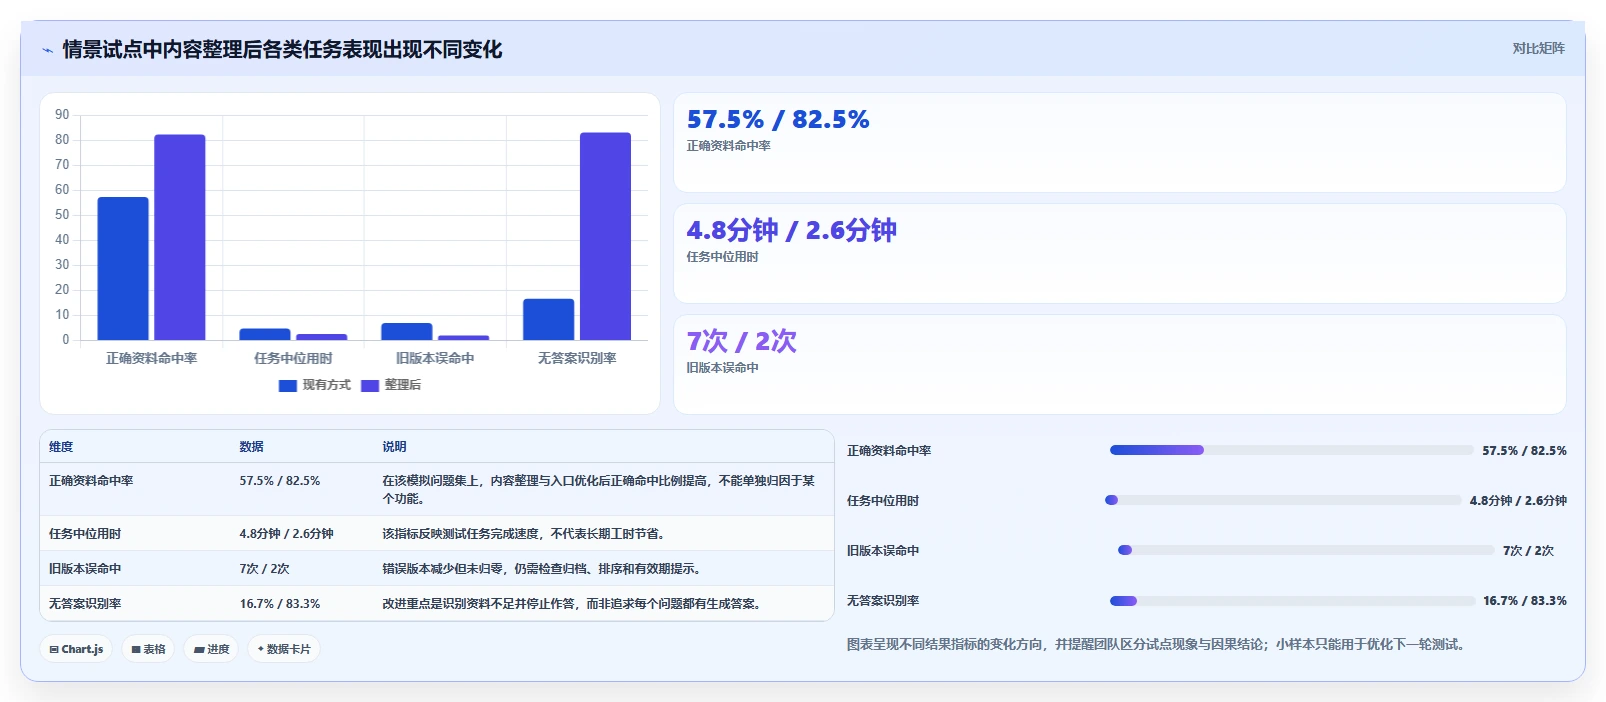Toggle the 整理后 legend series
The image size is (1606, 702).
(391, 385)
